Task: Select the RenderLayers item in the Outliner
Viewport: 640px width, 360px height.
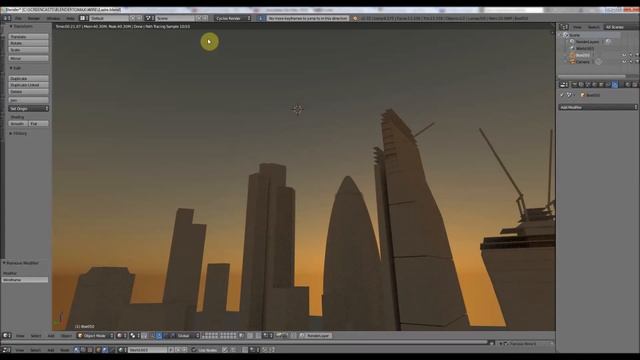Action: (587, 42)
